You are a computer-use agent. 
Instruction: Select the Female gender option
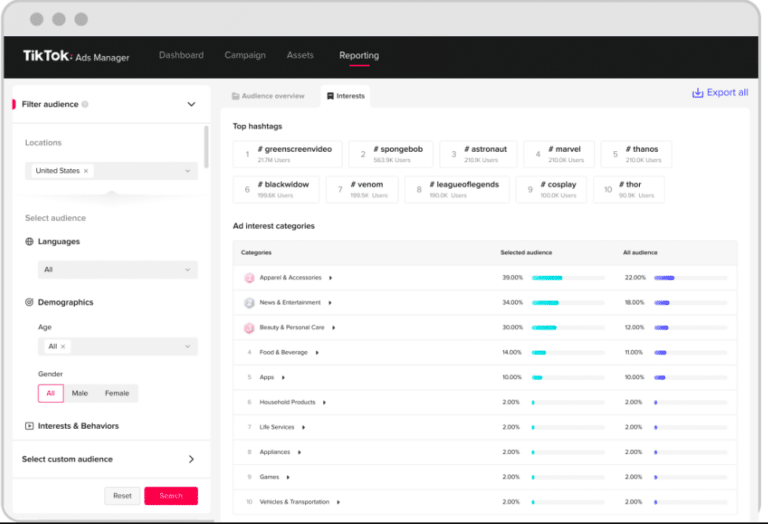117,393
